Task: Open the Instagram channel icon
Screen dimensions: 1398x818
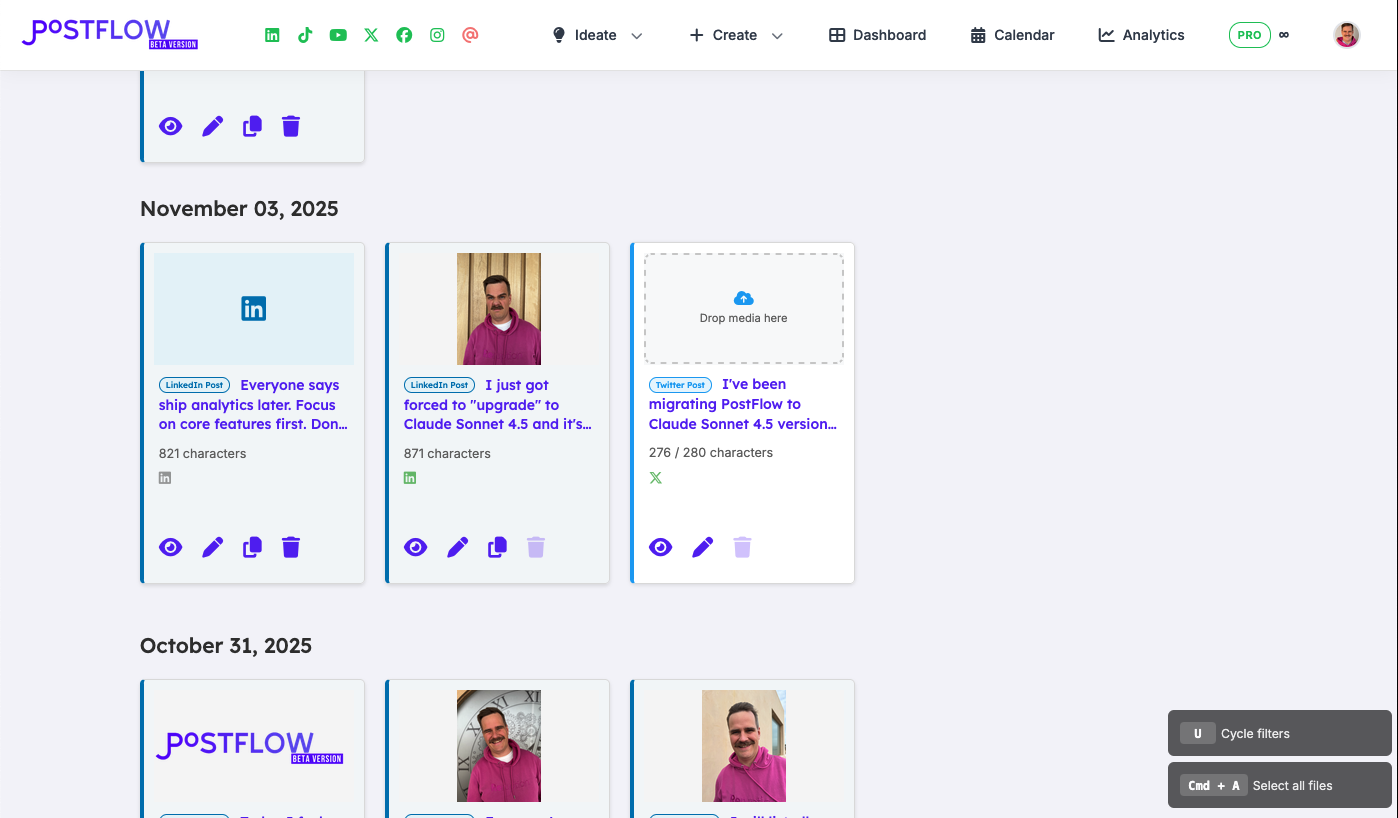Action: (437, 34)
